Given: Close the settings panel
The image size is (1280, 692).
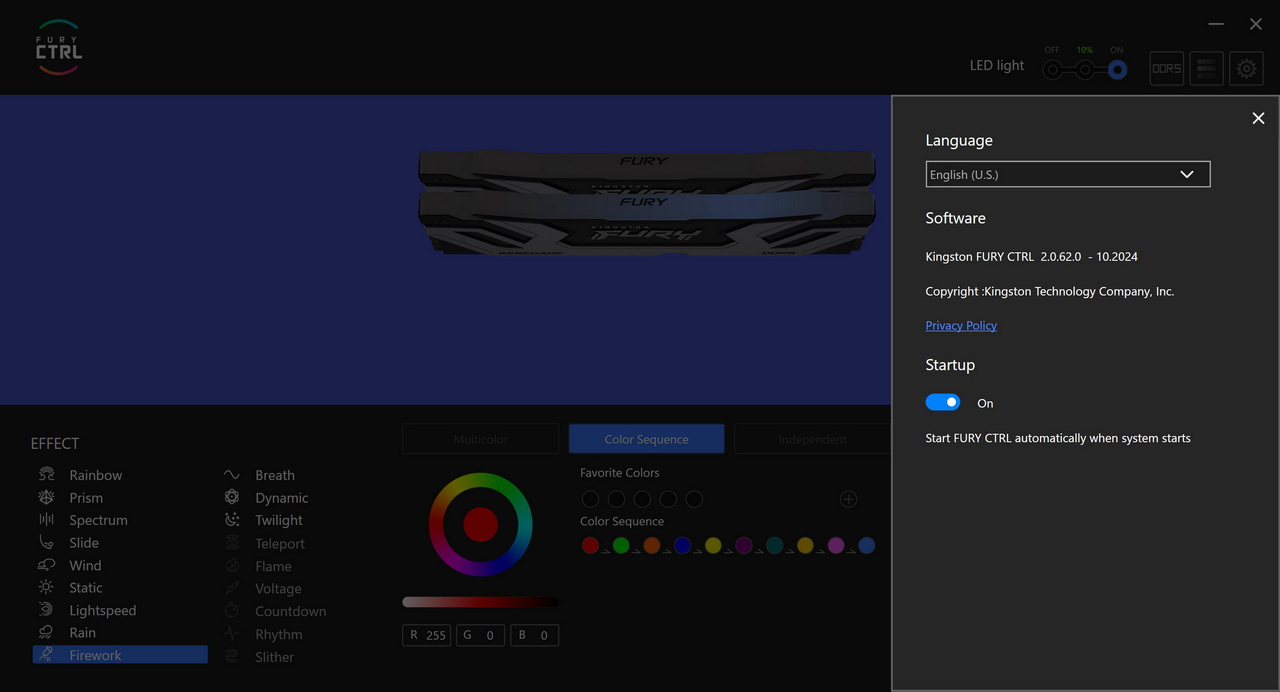Looking at the screenshot, I should (1258, 118).
